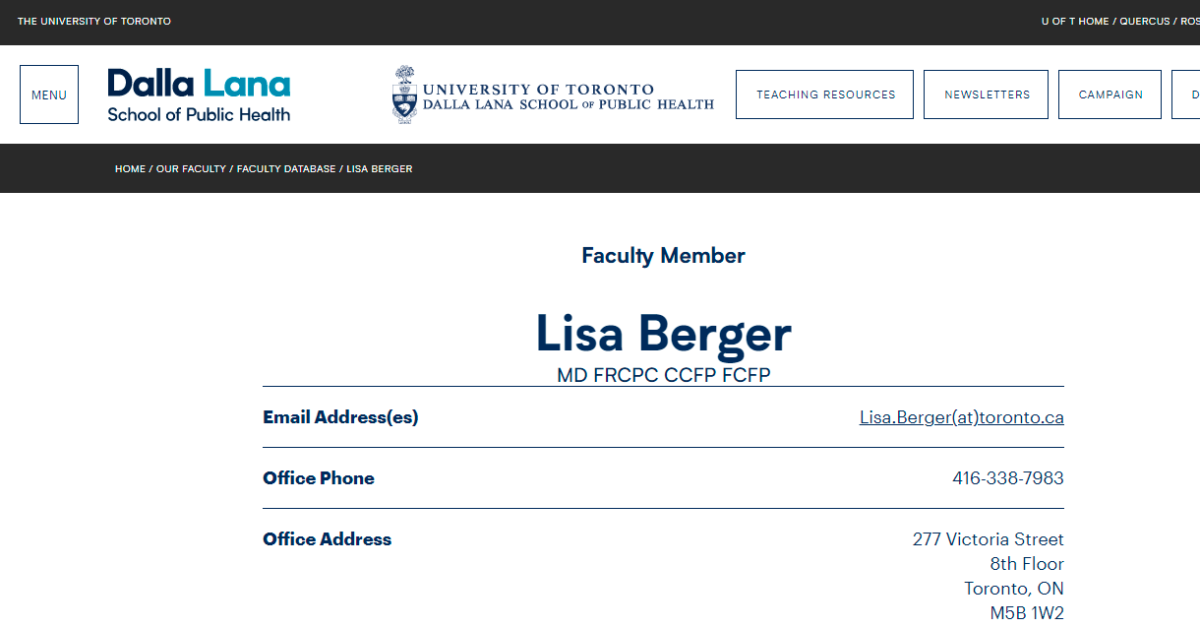
Task: Click the Dalla Lana School wordmark beside the crest
Action: pos(568,97)
